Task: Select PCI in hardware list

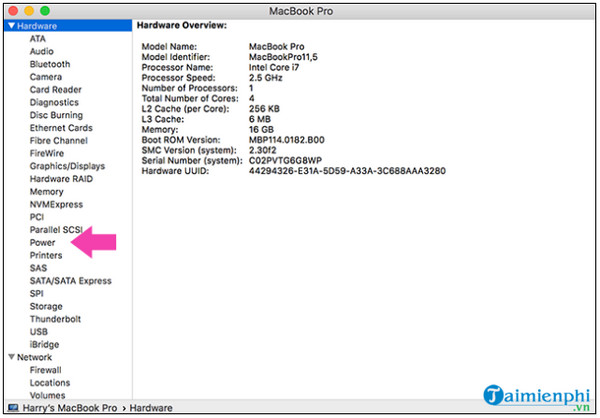Action: pos(37,217)
